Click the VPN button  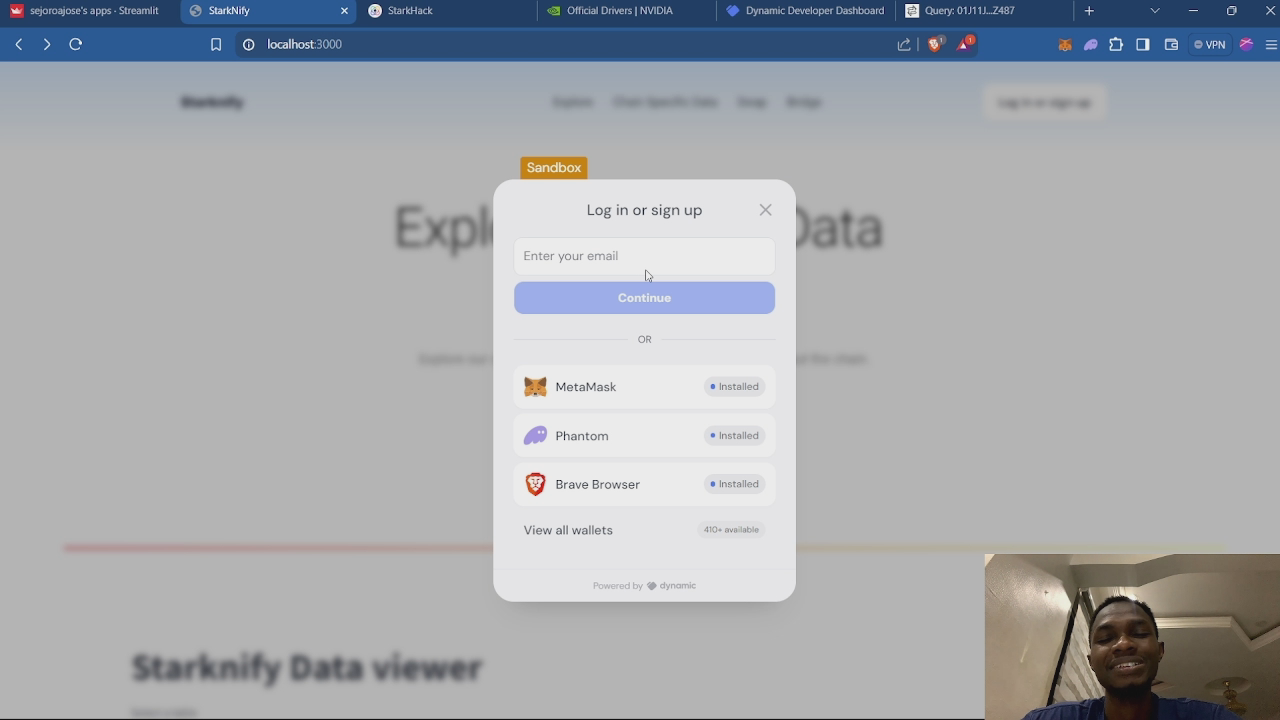(1210, 45)
